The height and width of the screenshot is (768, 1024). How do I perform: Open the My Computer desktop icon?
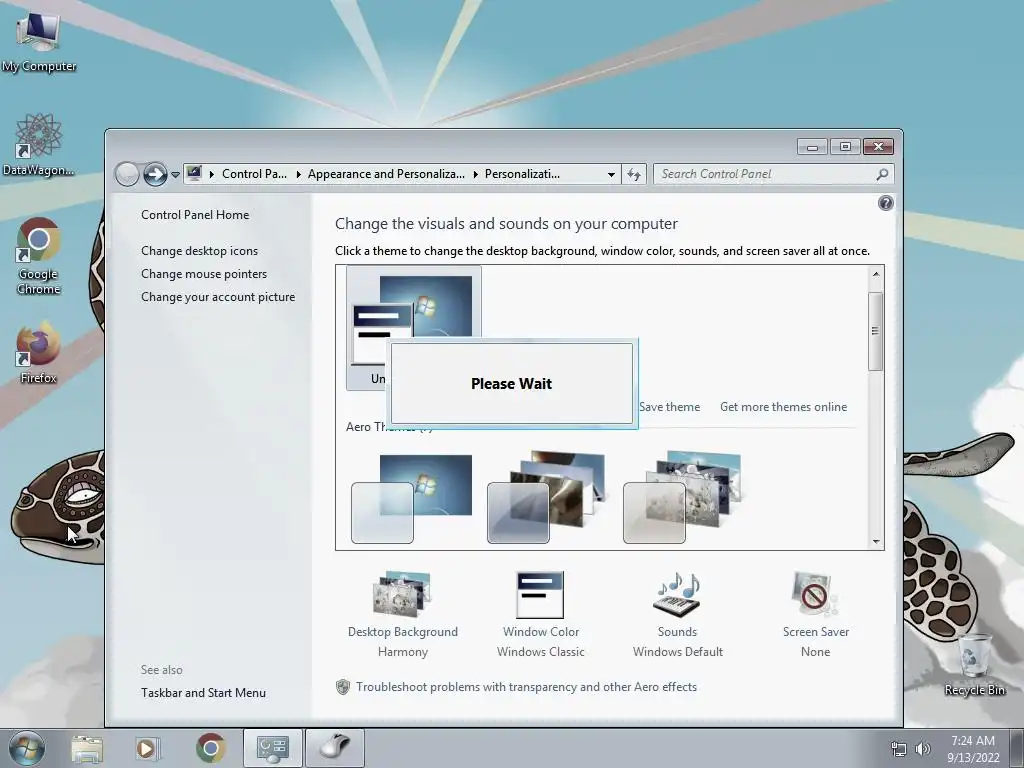coord(39,40)
